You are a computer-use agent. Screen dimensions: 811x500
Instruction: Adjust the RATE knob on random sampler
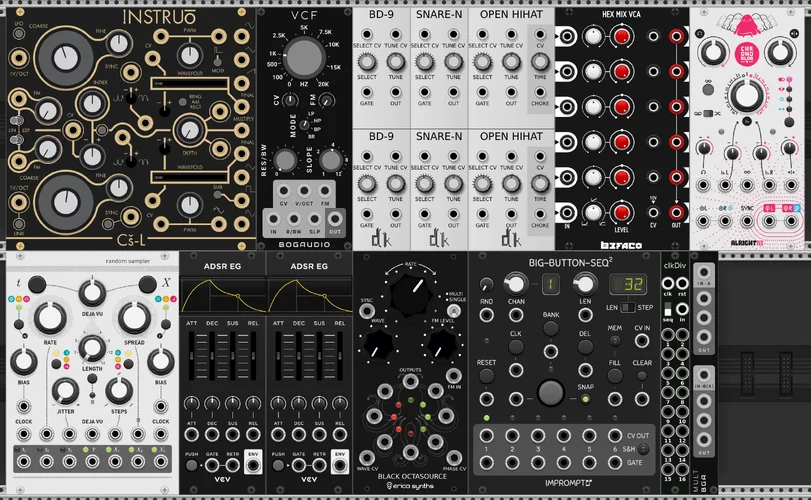tap(50, 318)
